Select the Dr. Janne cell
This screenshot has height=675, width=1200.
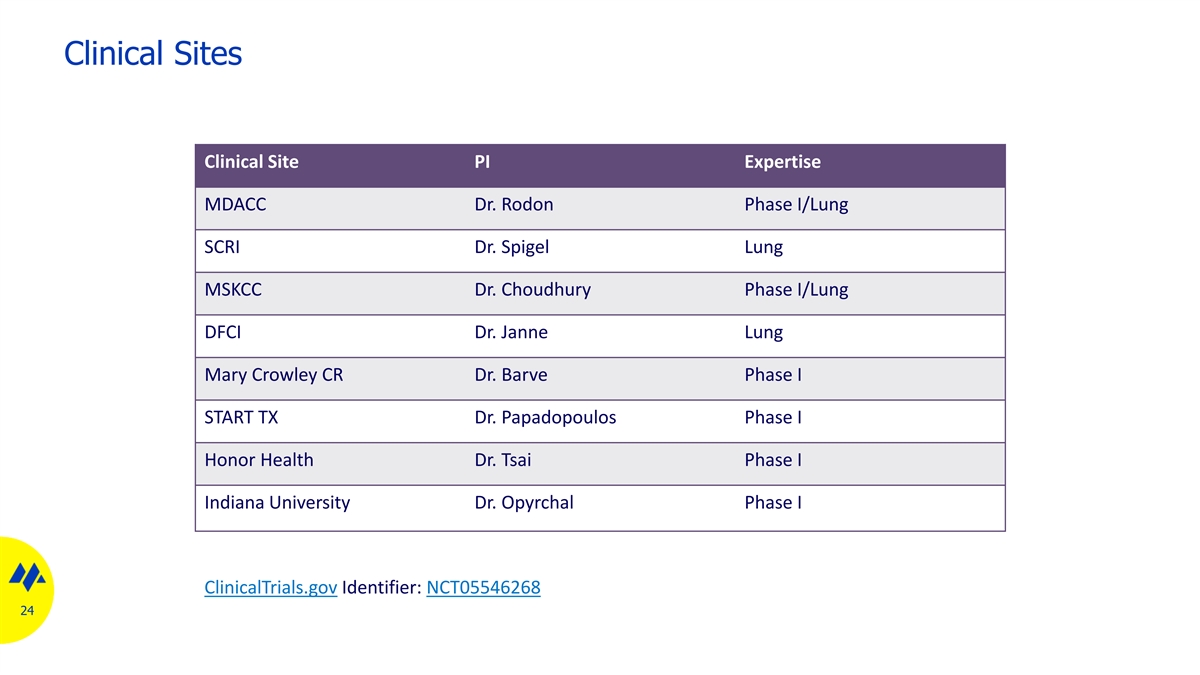click(510, 332)
